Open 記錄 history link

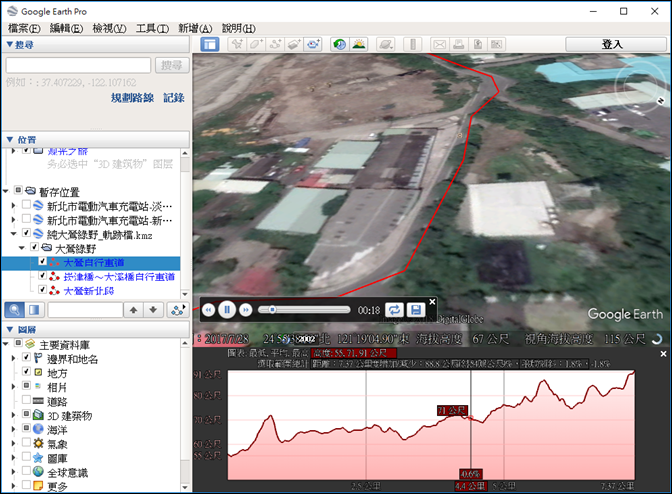pos(174,98)
